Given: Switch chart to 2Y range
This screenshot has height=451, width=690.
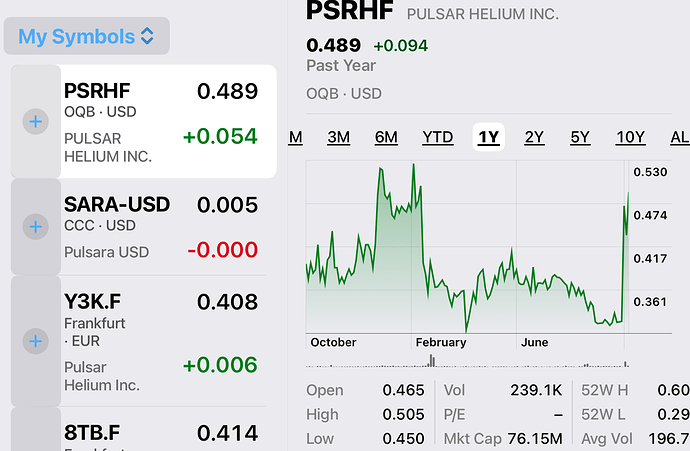Looking at the screenshot, I should coord(535,137).
